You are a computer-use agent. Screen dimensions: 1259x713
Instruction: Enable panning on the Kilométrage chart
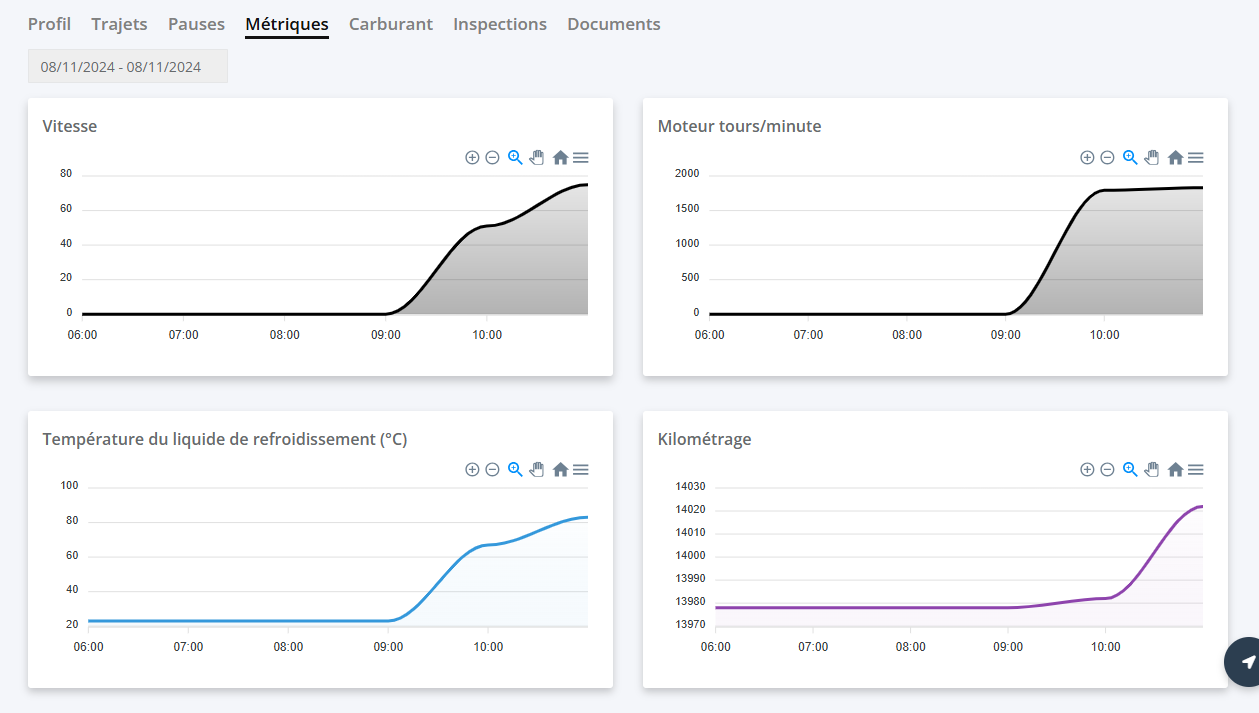(x=1152, y=469)
